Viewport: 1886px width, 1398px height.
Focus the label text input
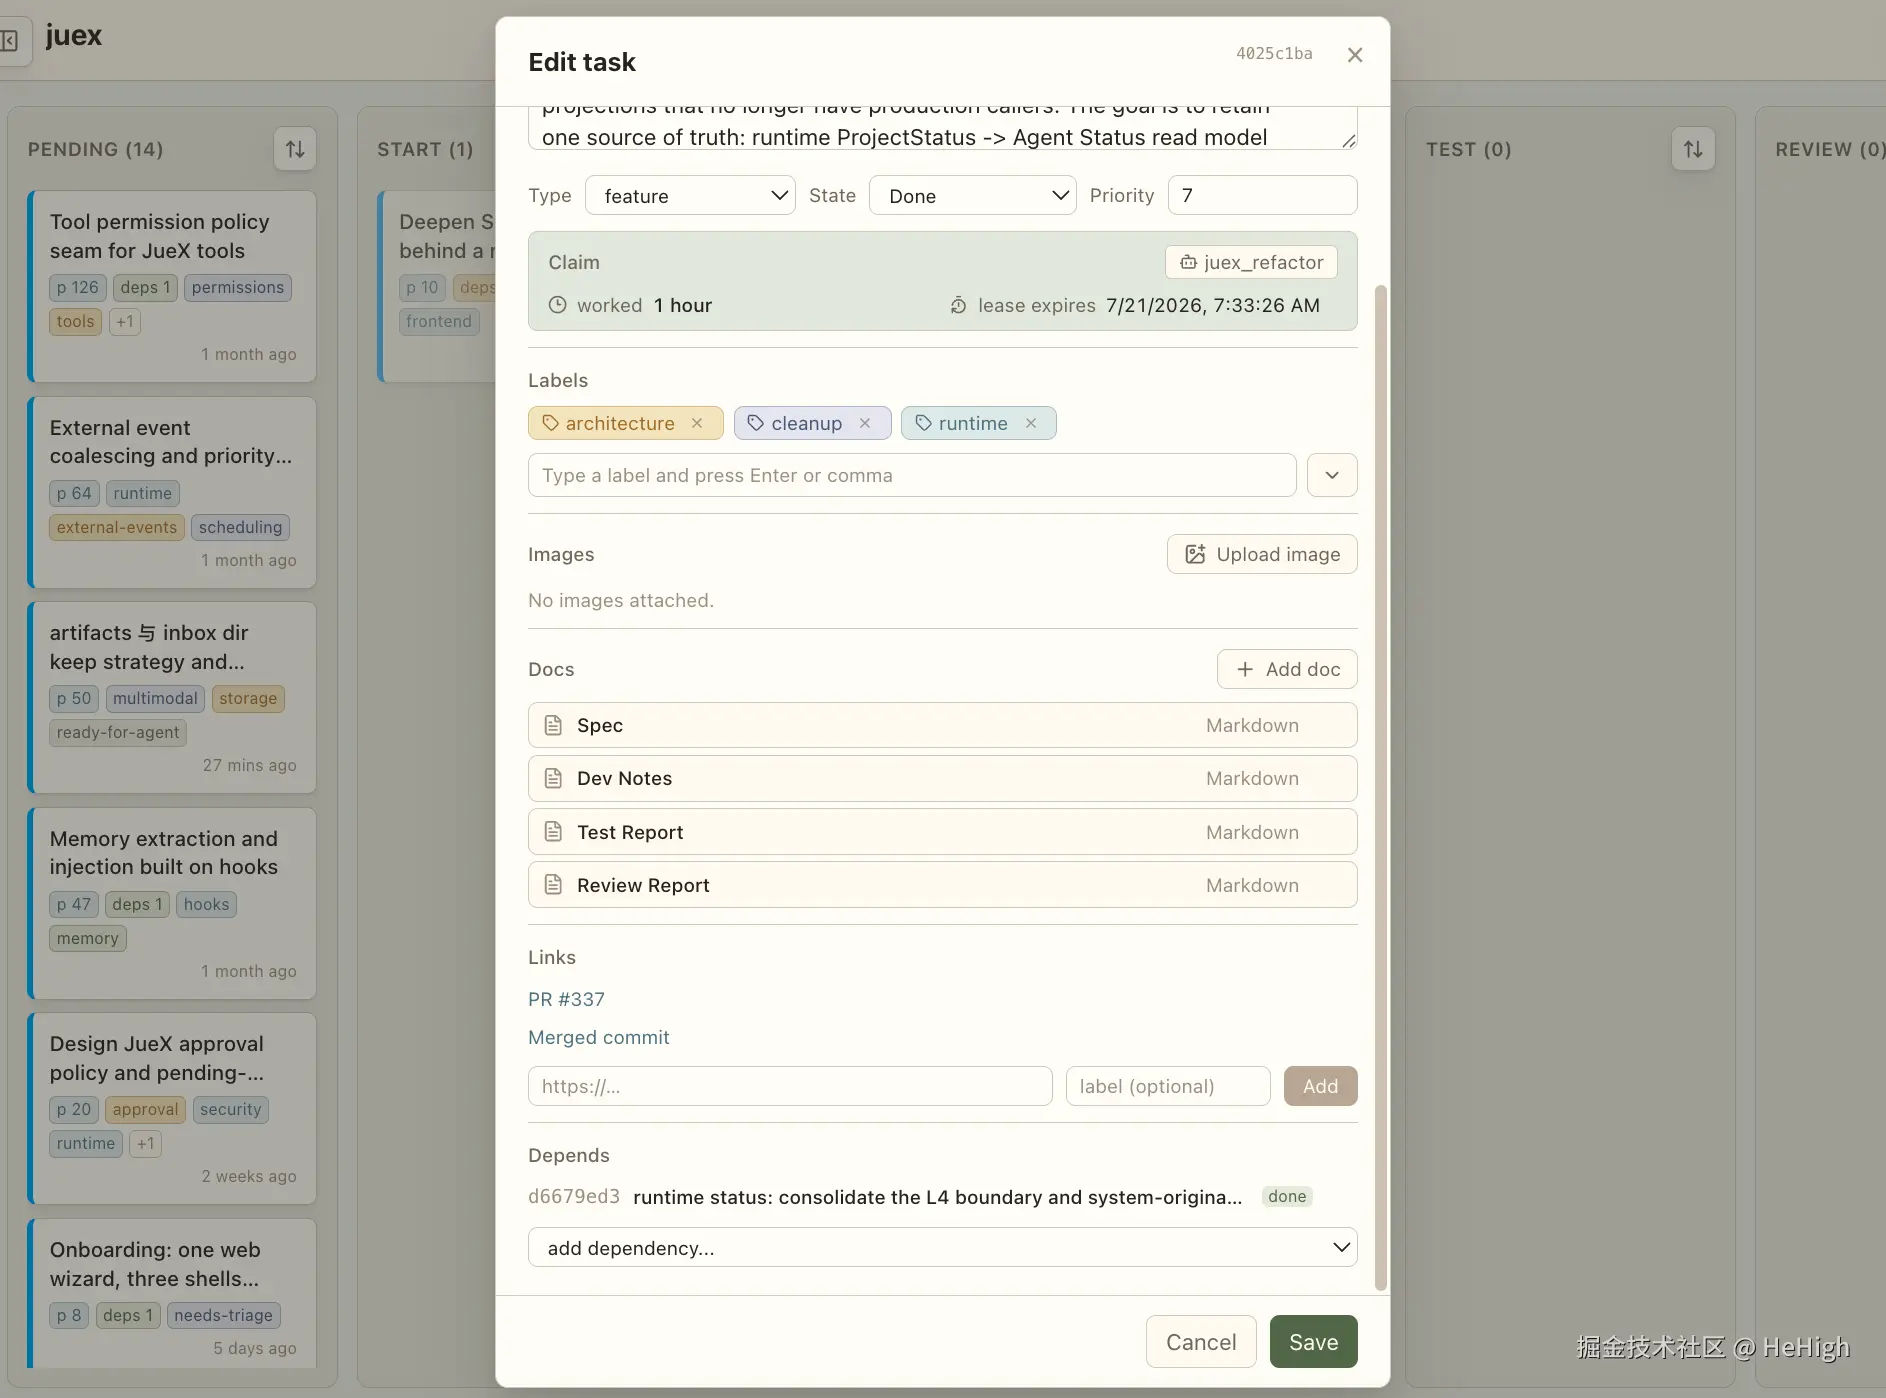tap(912, 475)
